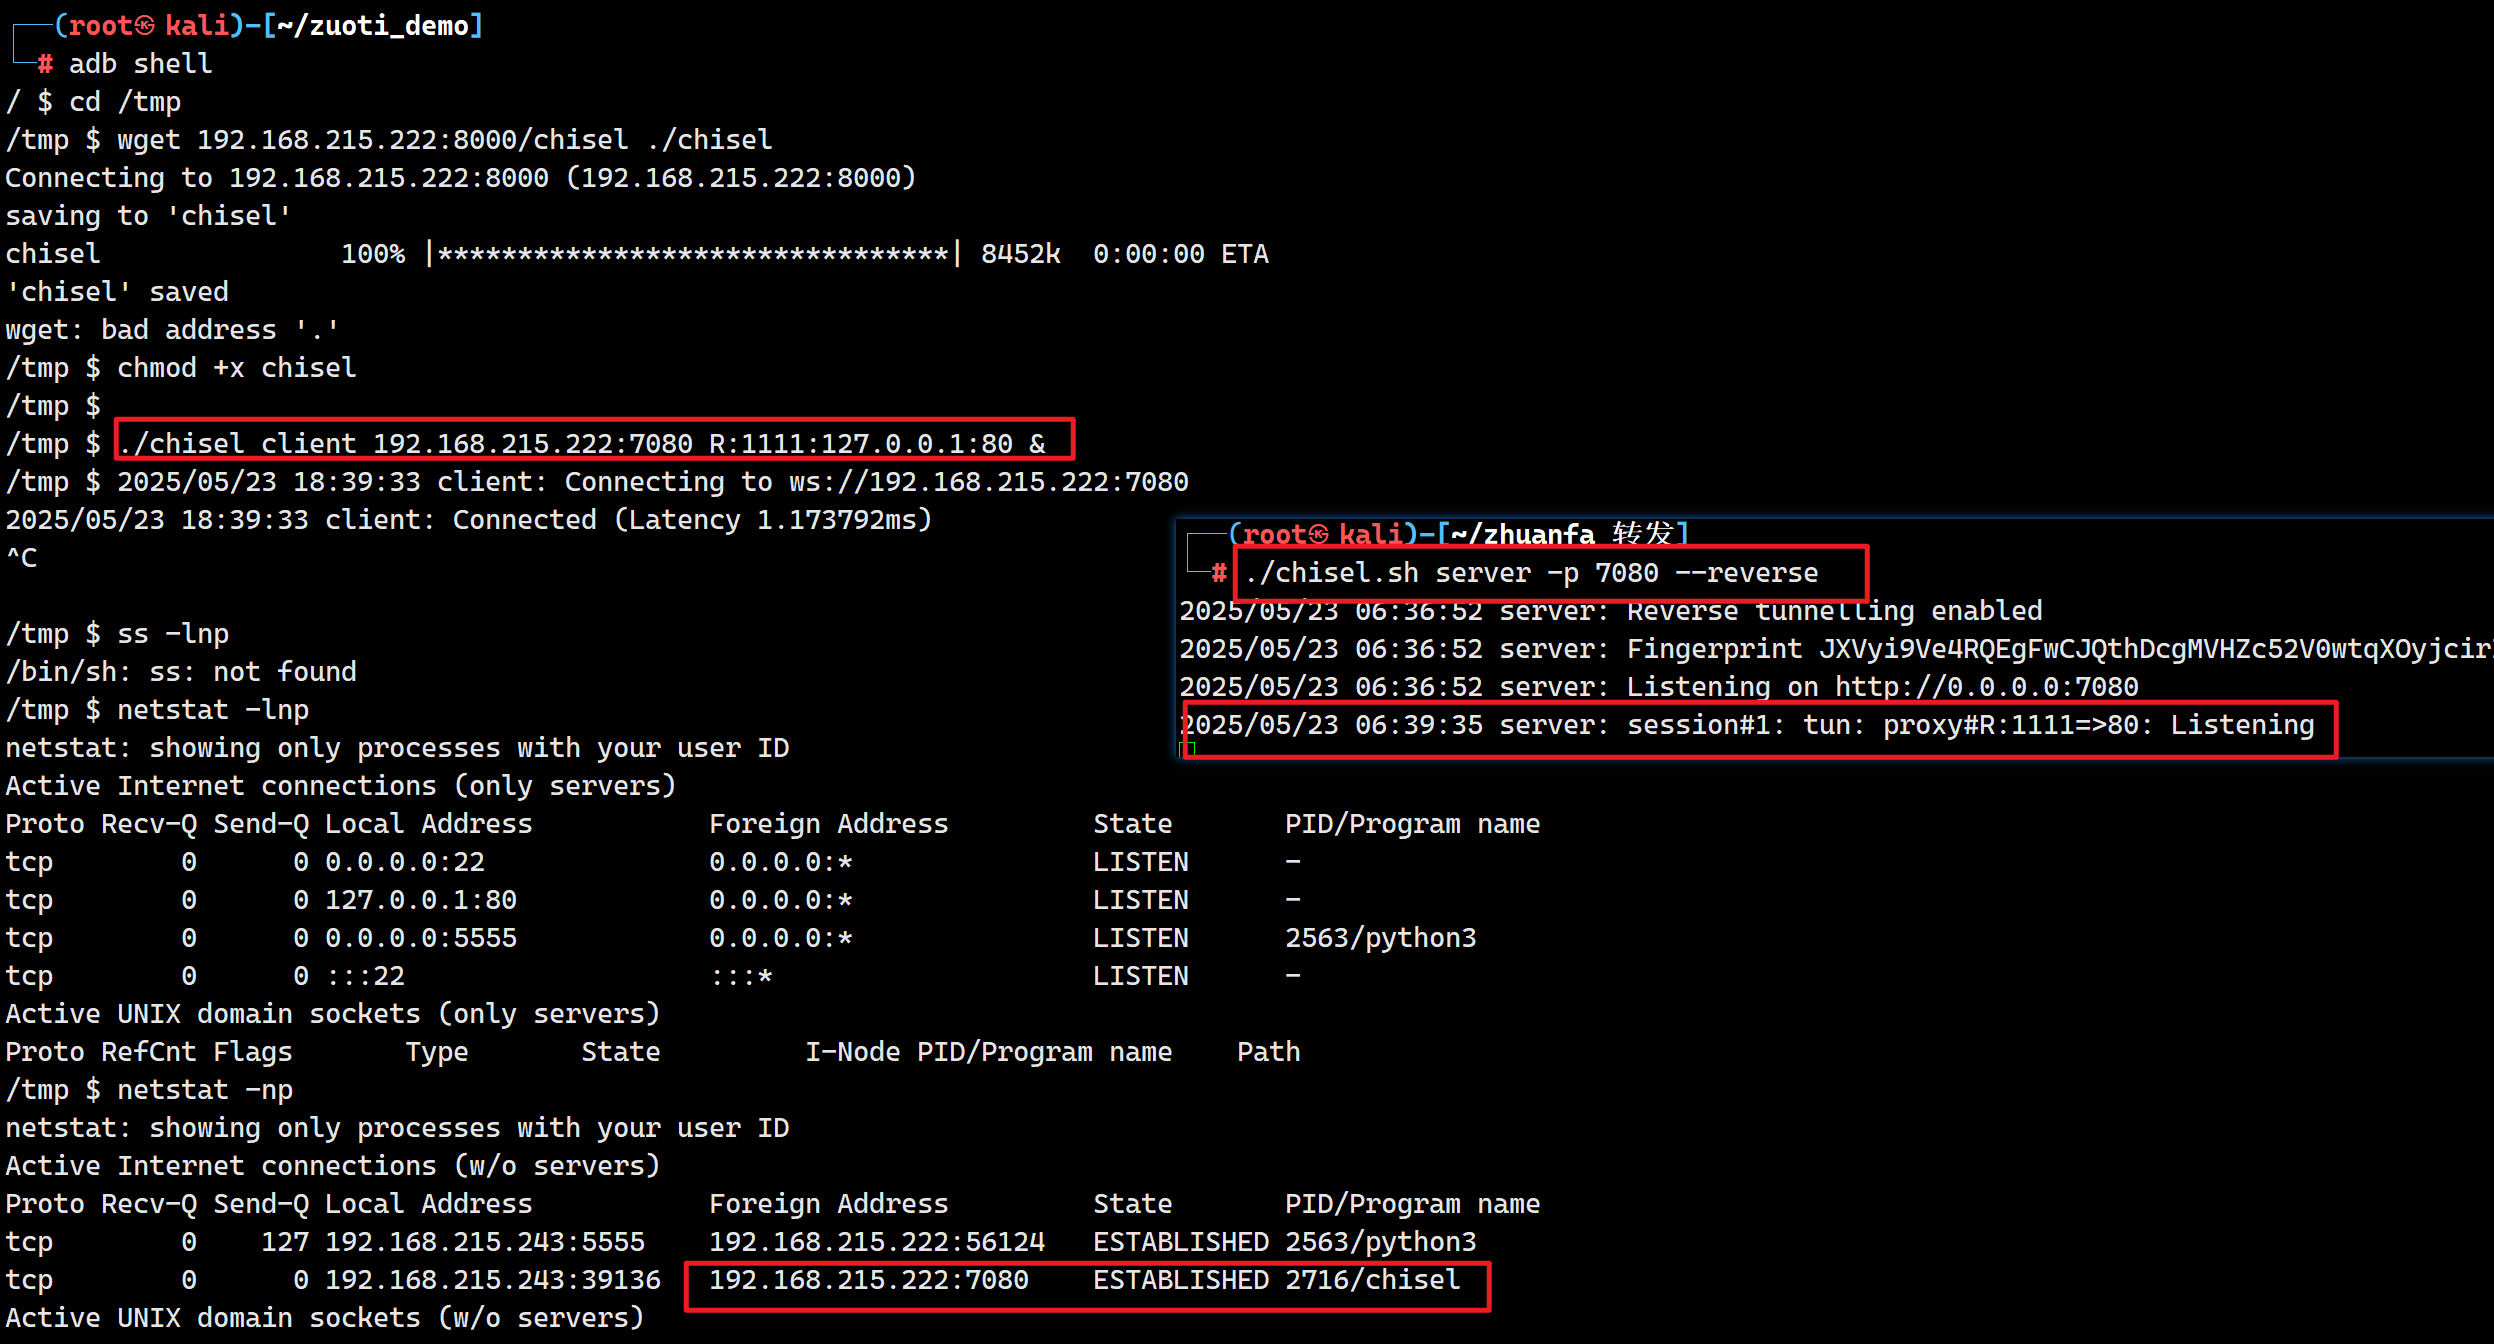Click the ws://192.168.215.222:7080 websocket URL
This screenshot has width=2494, height=1344.
[x=988, y=482]
